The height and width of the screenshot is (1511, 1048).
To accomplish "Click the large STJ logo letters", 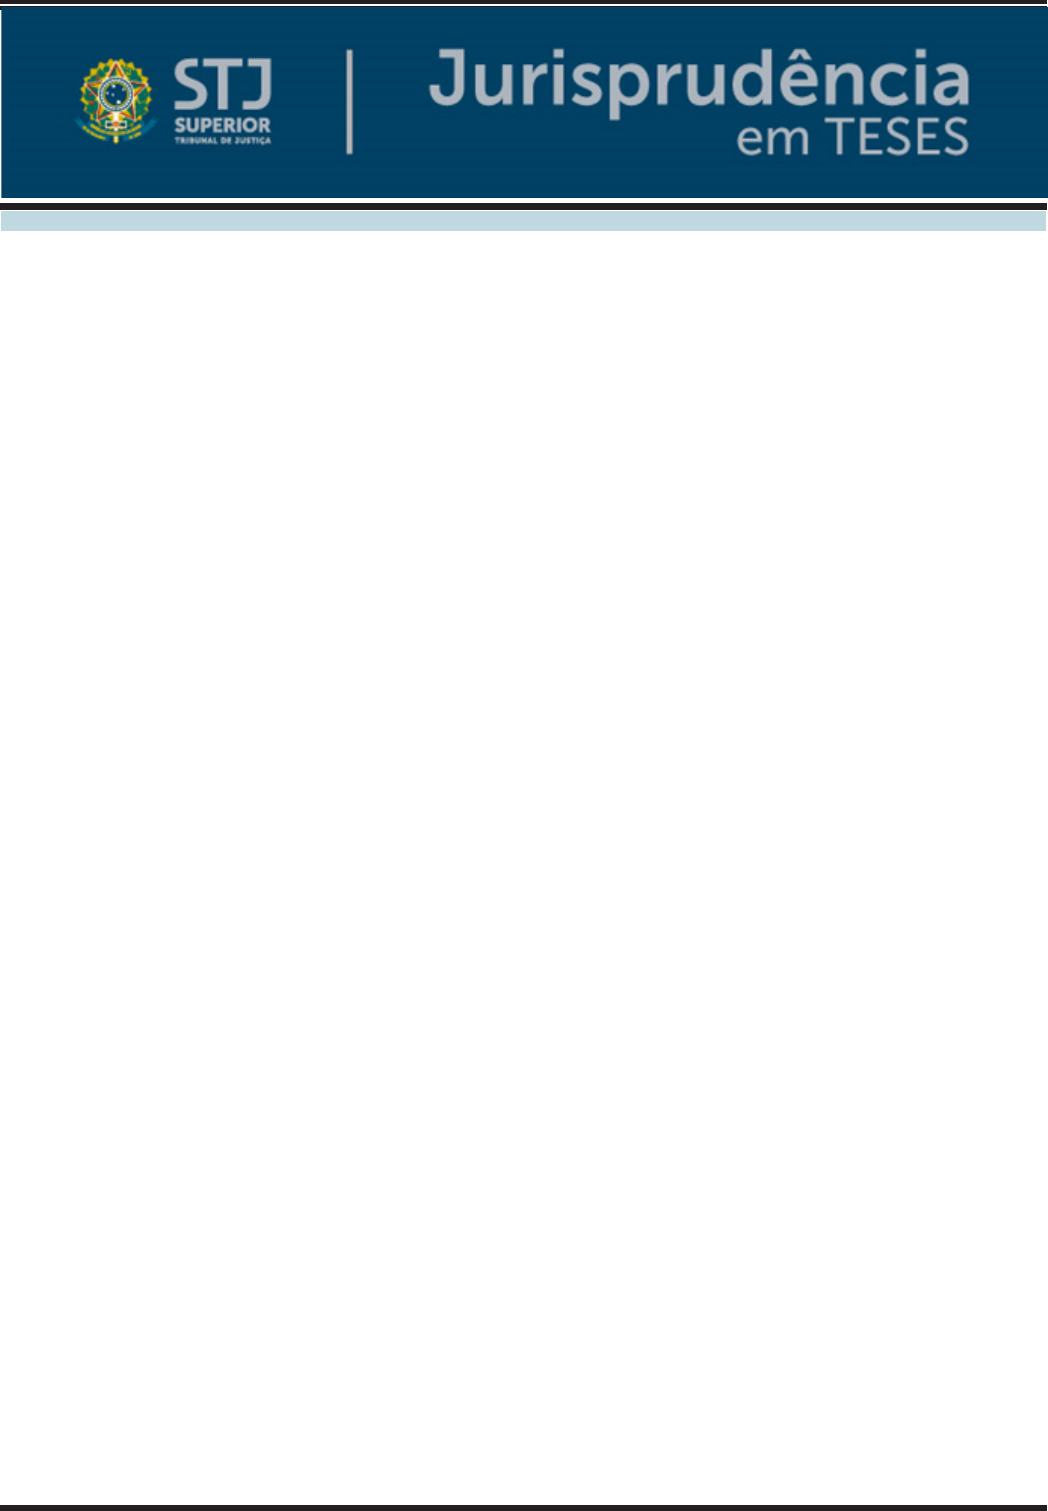I will tap(222, 85).
